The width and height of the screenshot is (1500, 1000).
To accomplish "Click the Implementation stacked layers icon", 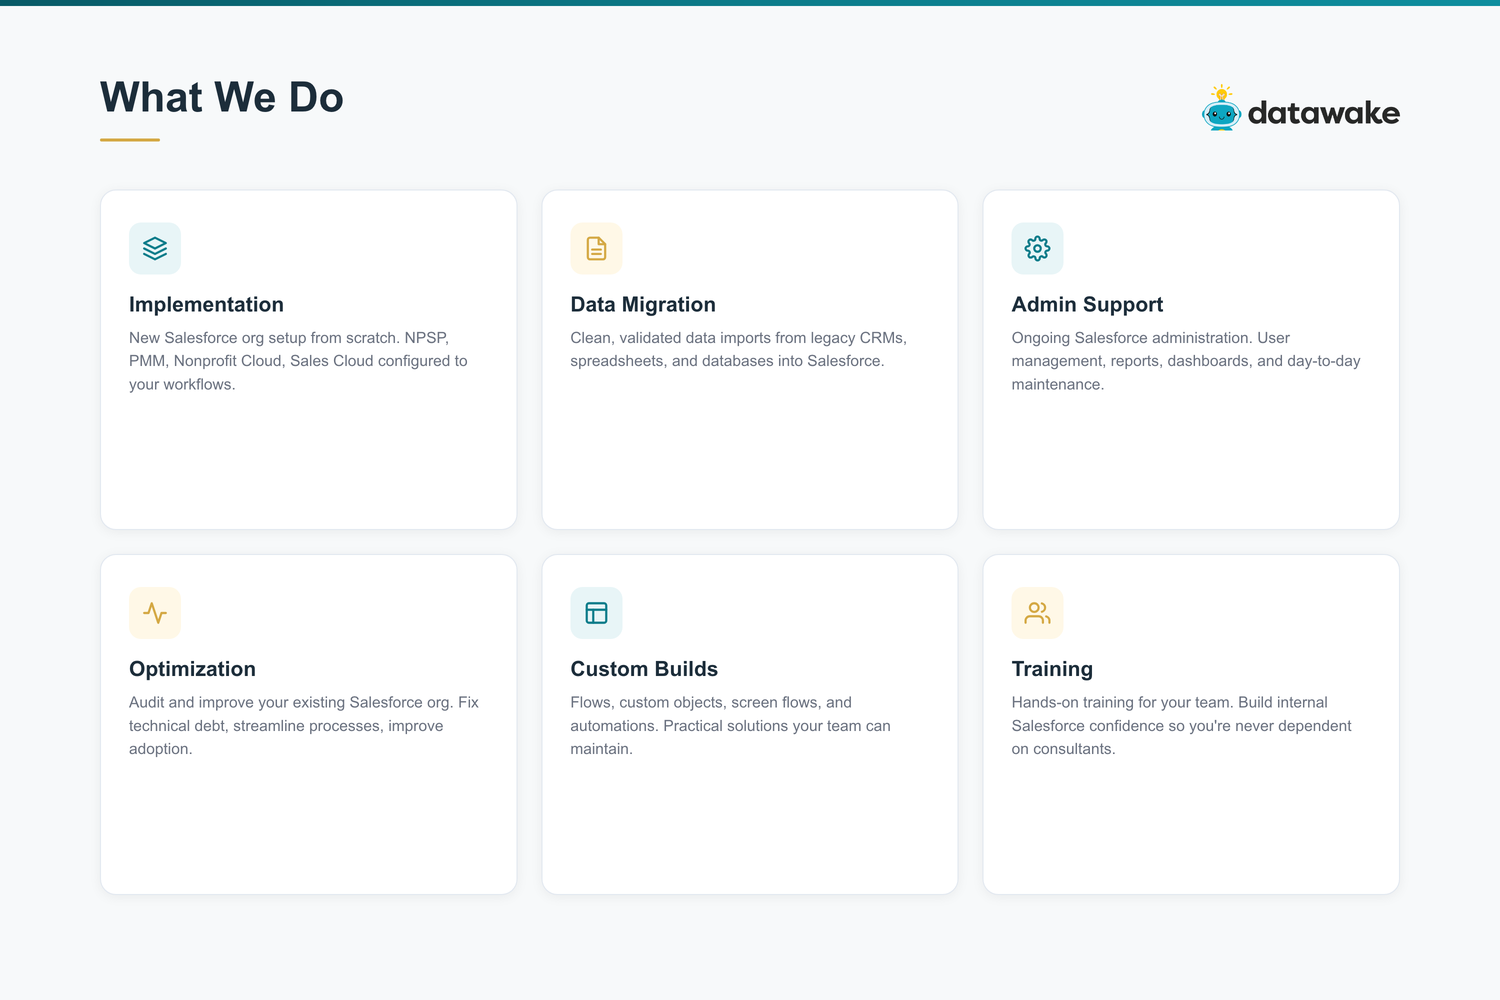I will pos(155,248).
